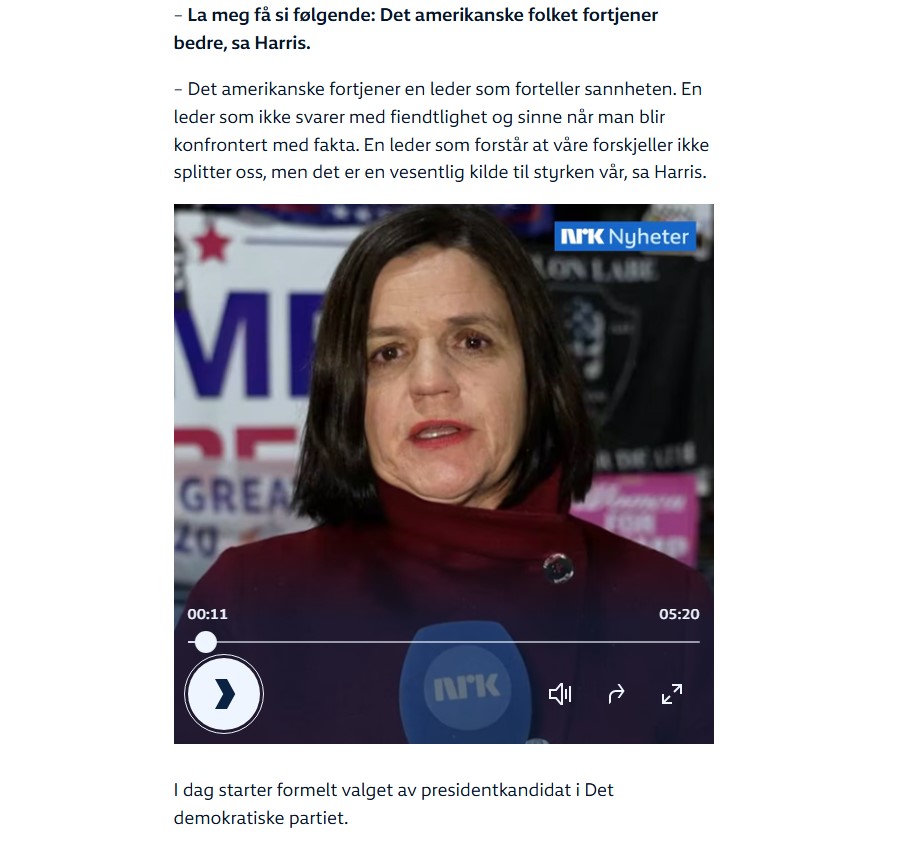Click the round button on the maroon coat

558,568
